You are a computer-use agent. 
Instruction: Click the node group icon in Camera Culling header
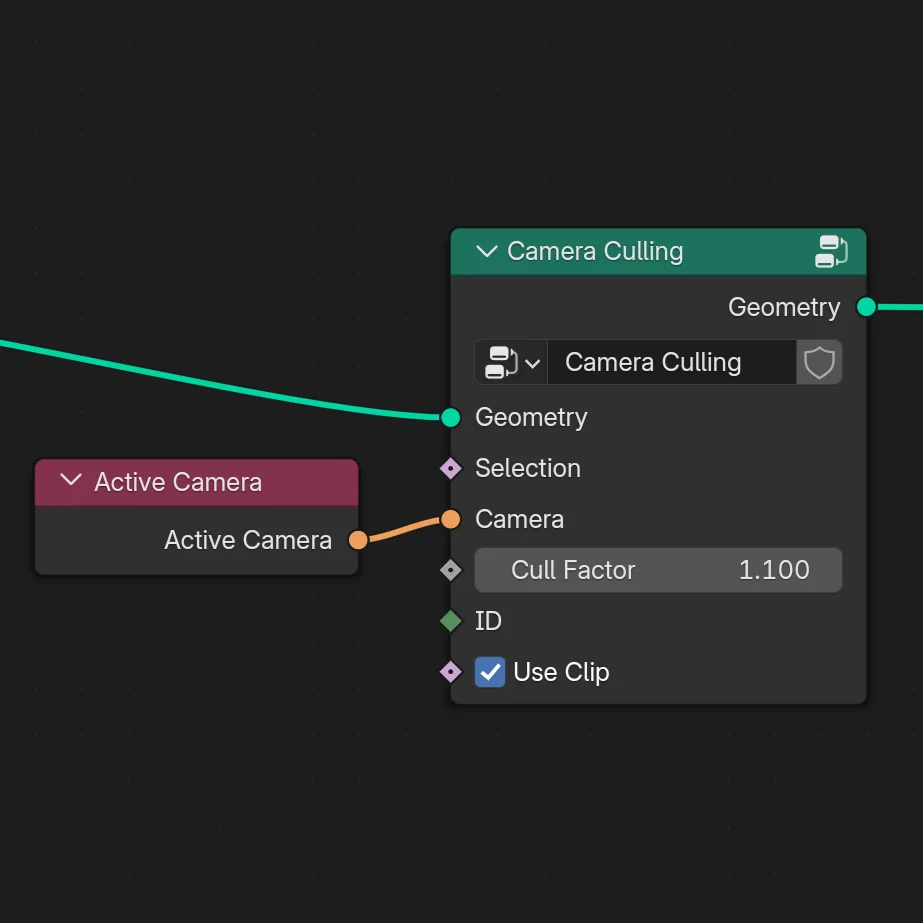[830, 252]
